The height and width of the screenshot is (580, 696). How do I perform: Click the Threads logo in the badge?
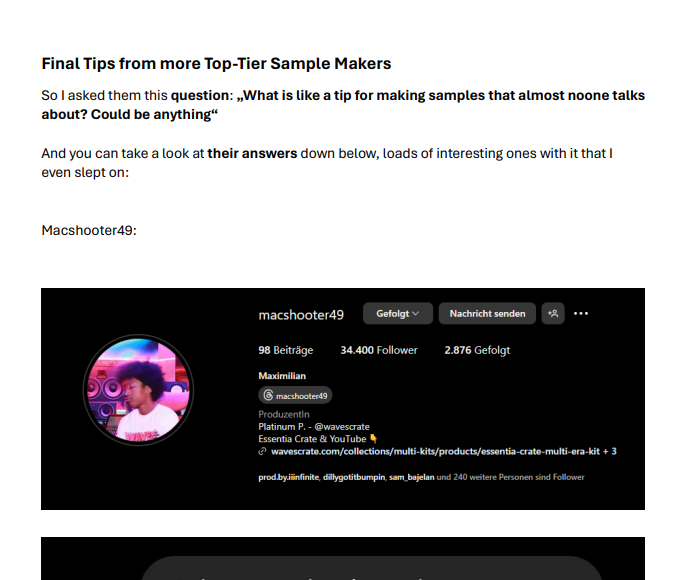coord(268,395)
